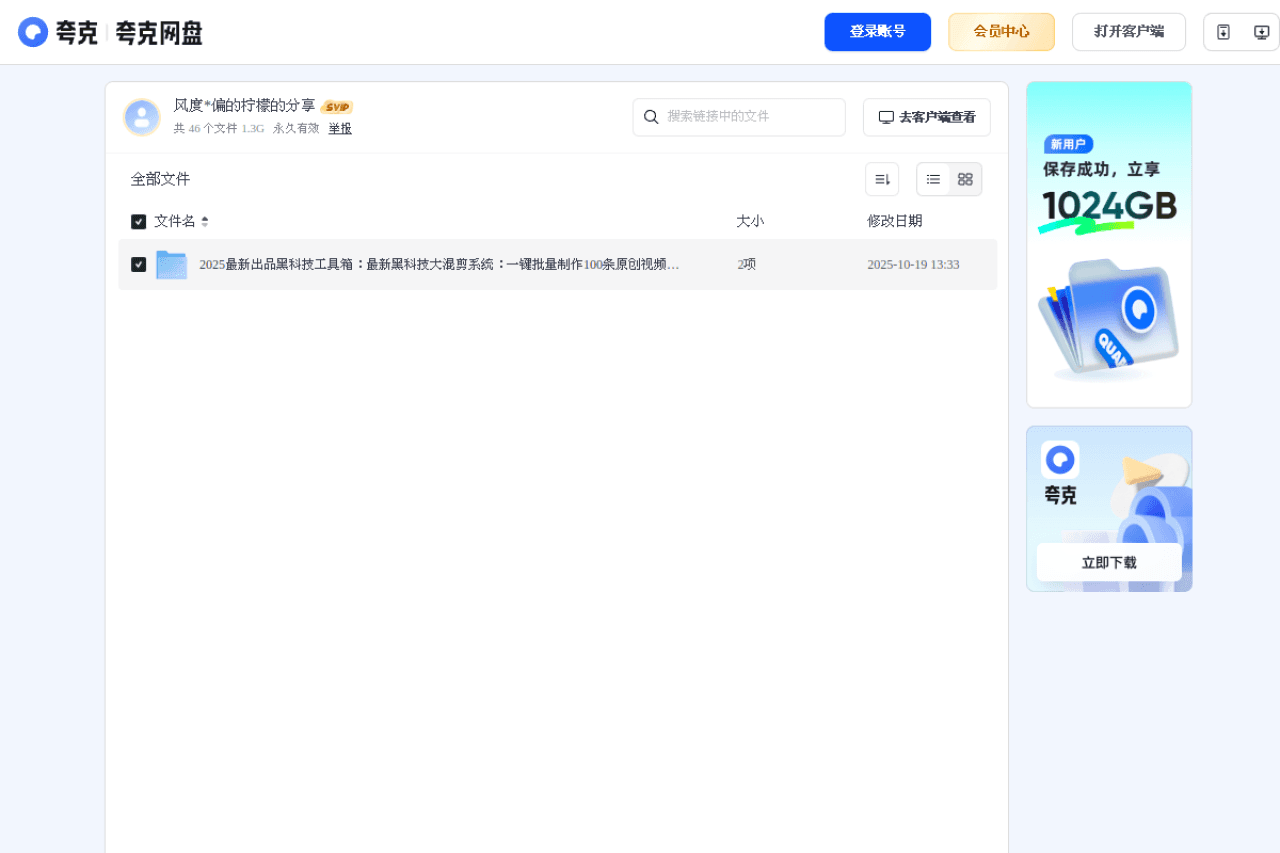1280x853 pixels.
Task: Click the 举报 link
Action: (x=340, y=128)
